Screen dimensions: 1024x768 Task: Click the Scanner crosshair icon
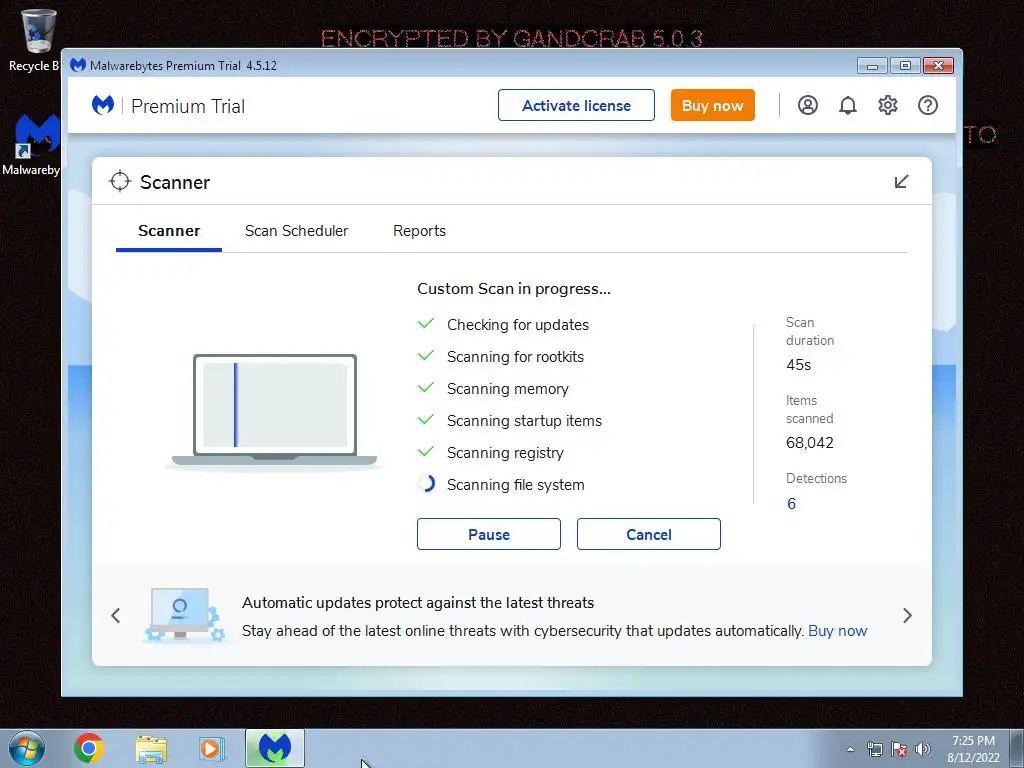click(x=120, y=182)
